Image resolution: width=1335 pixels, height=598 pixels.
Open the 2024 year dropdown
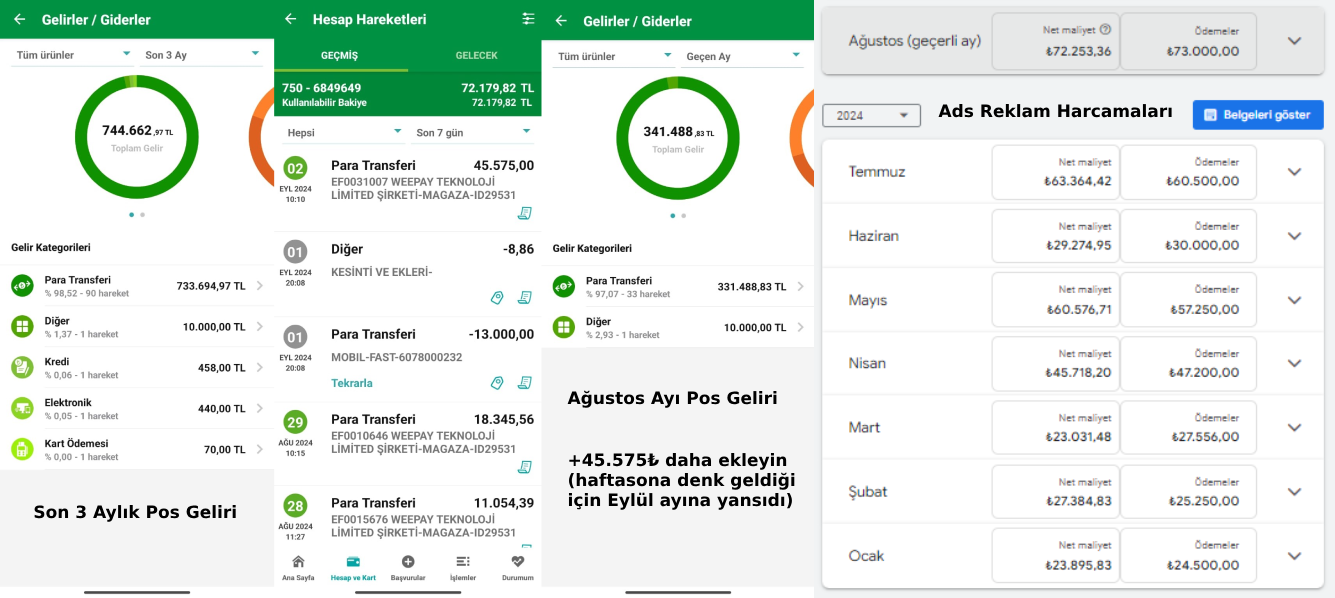tap(871, 115)
